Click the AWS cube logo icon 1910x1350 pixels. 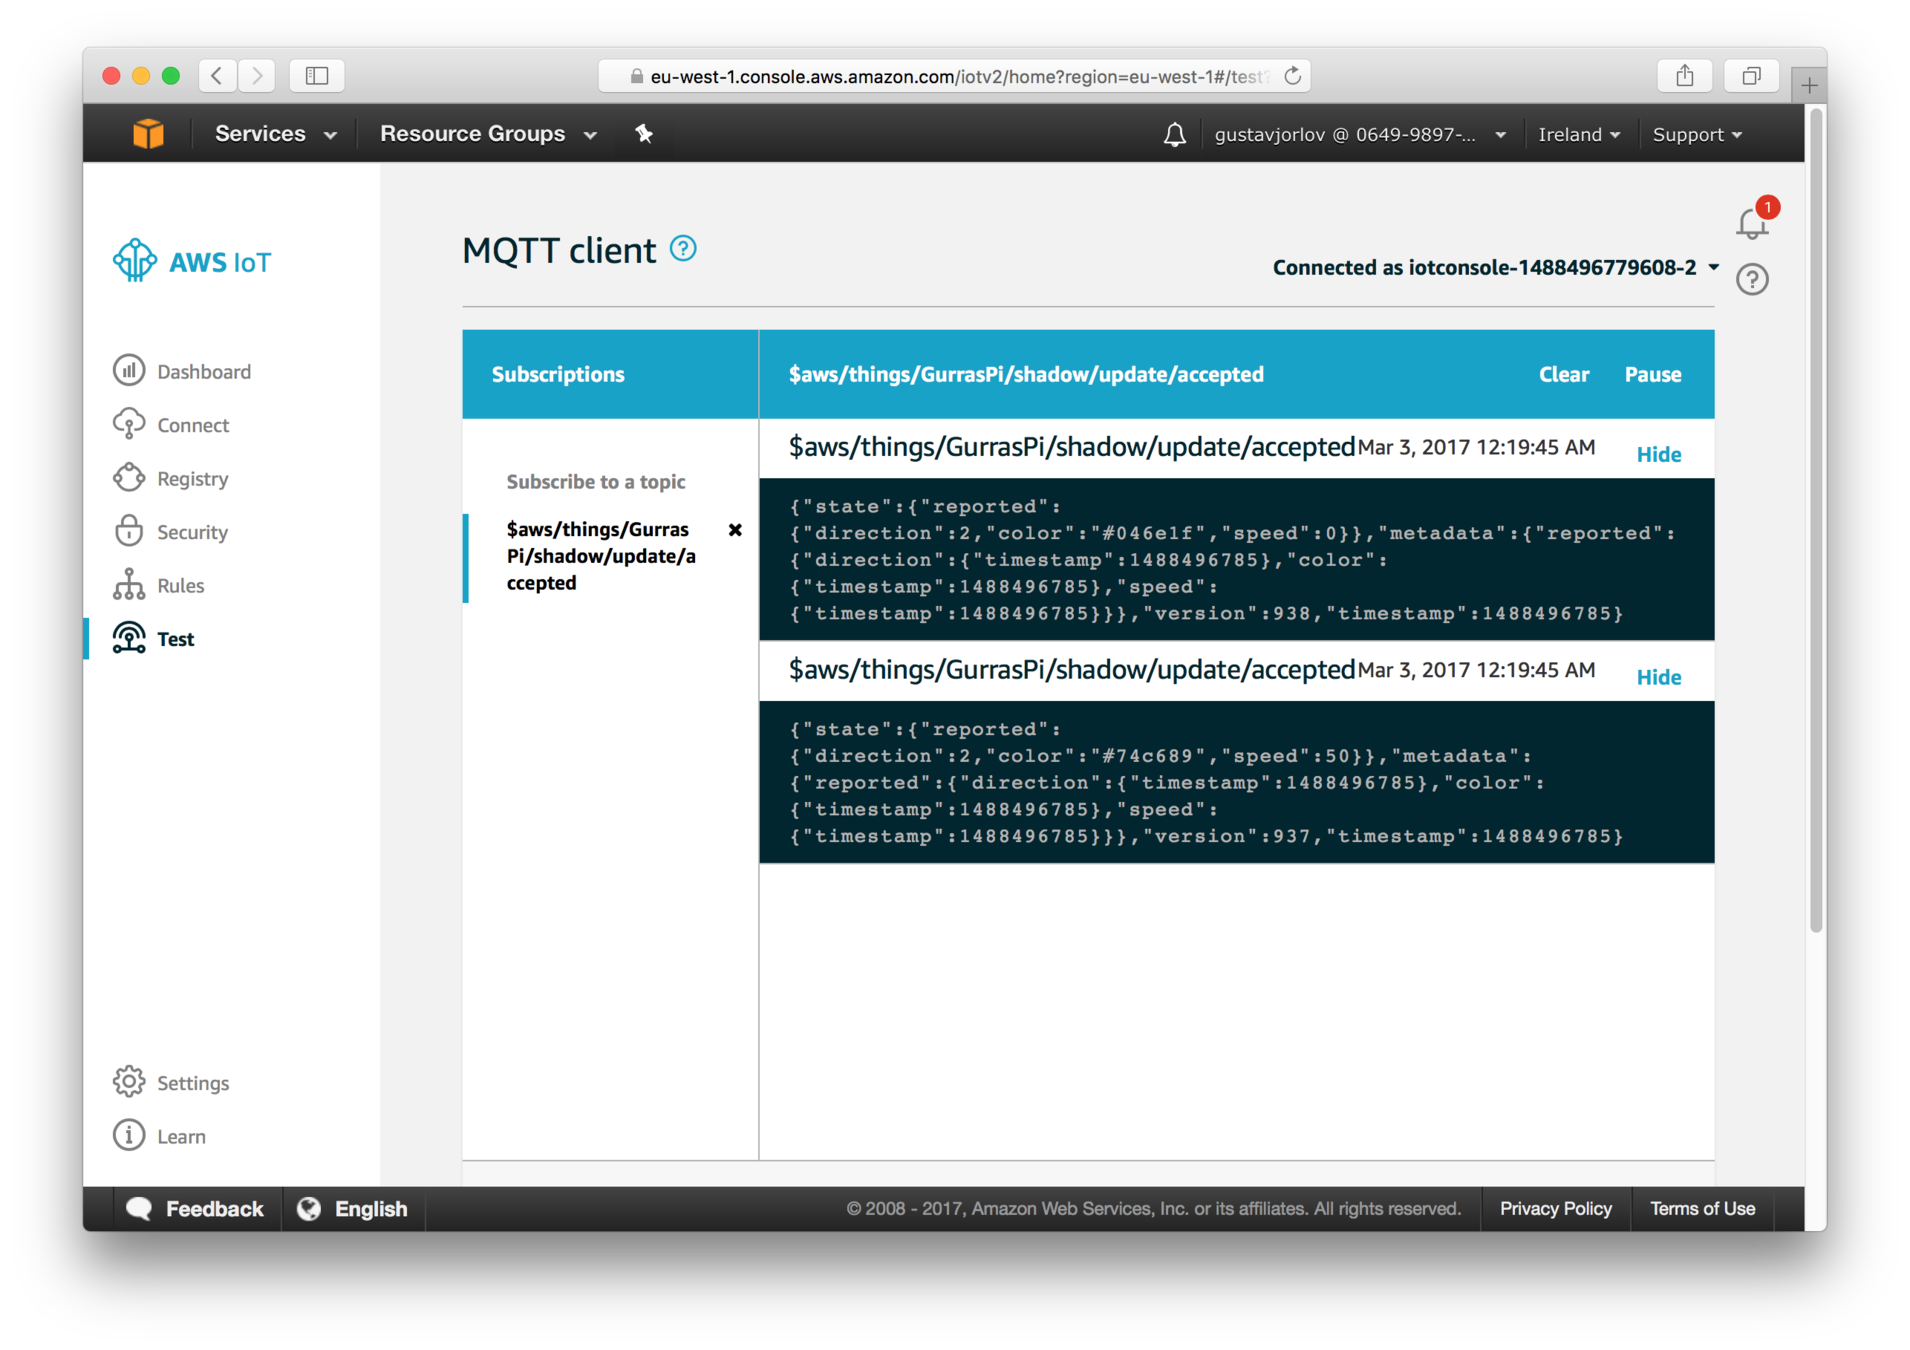coord(148,133)
